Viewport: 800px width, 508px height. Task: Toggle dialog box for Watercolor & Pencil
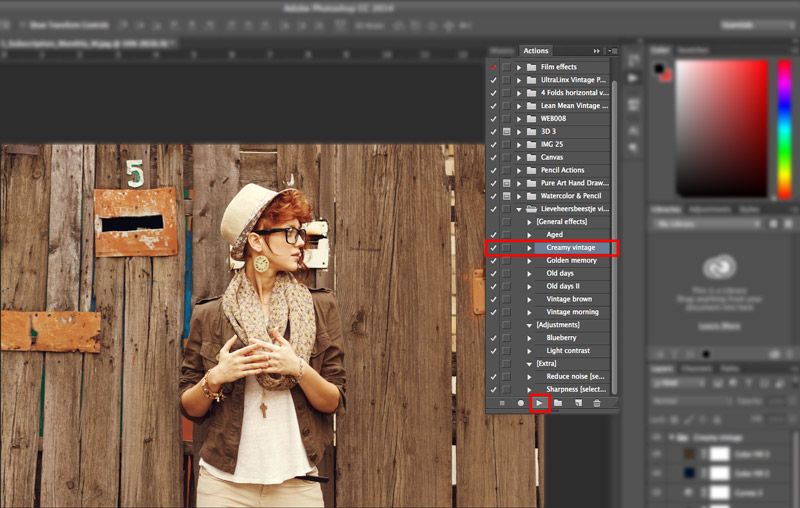coord(506,196)
